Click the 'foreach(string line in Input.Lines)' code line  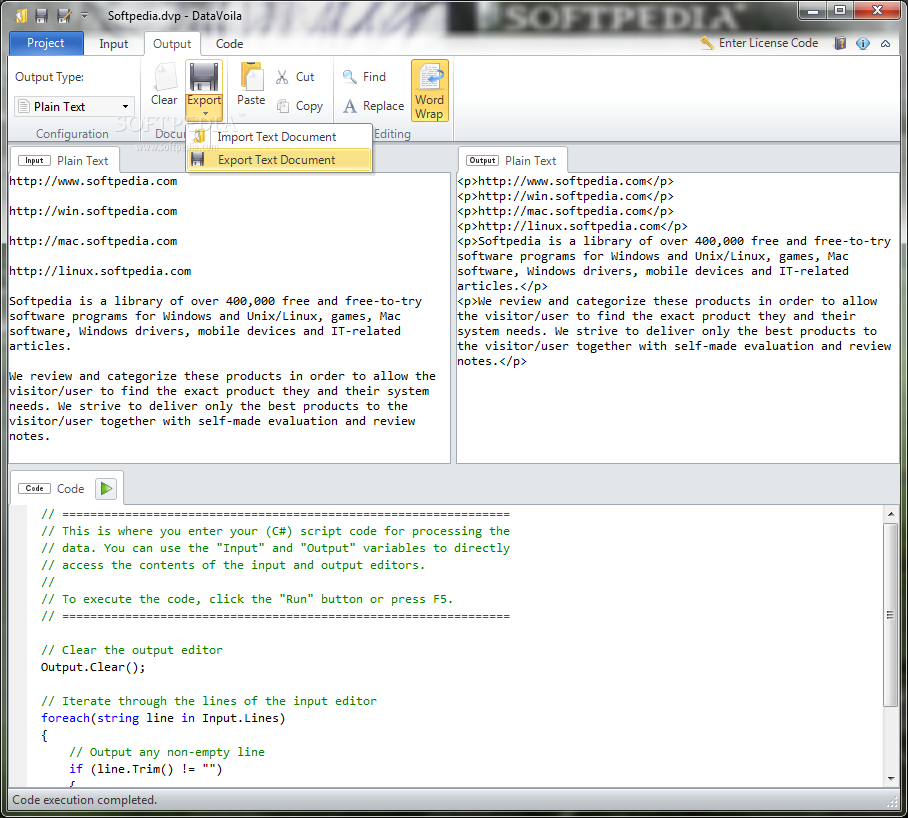[163, 718]
